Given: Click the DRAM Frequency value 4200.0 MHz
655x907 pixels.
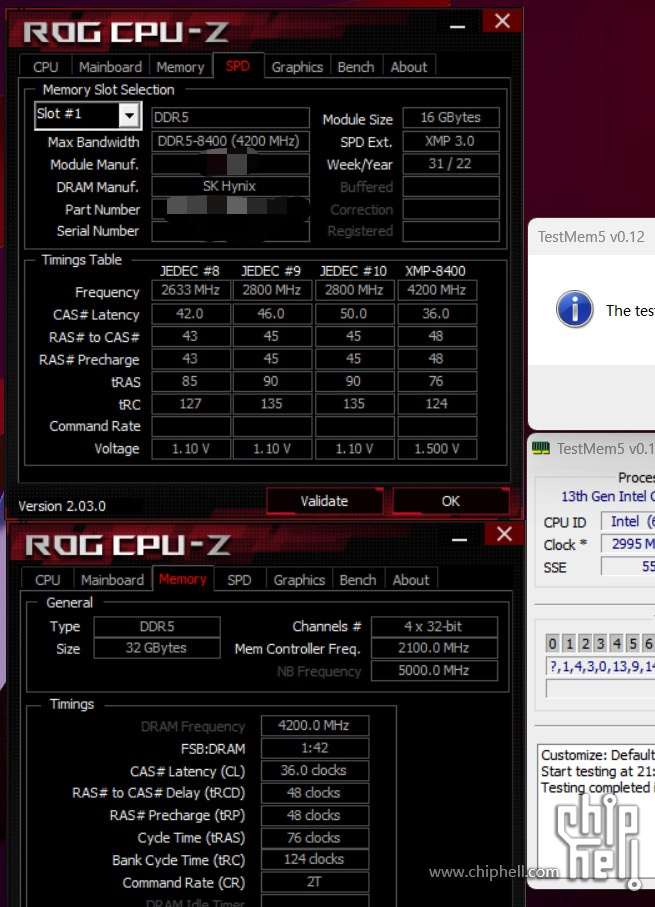Looking at the screenshot, I should [315, 725].
